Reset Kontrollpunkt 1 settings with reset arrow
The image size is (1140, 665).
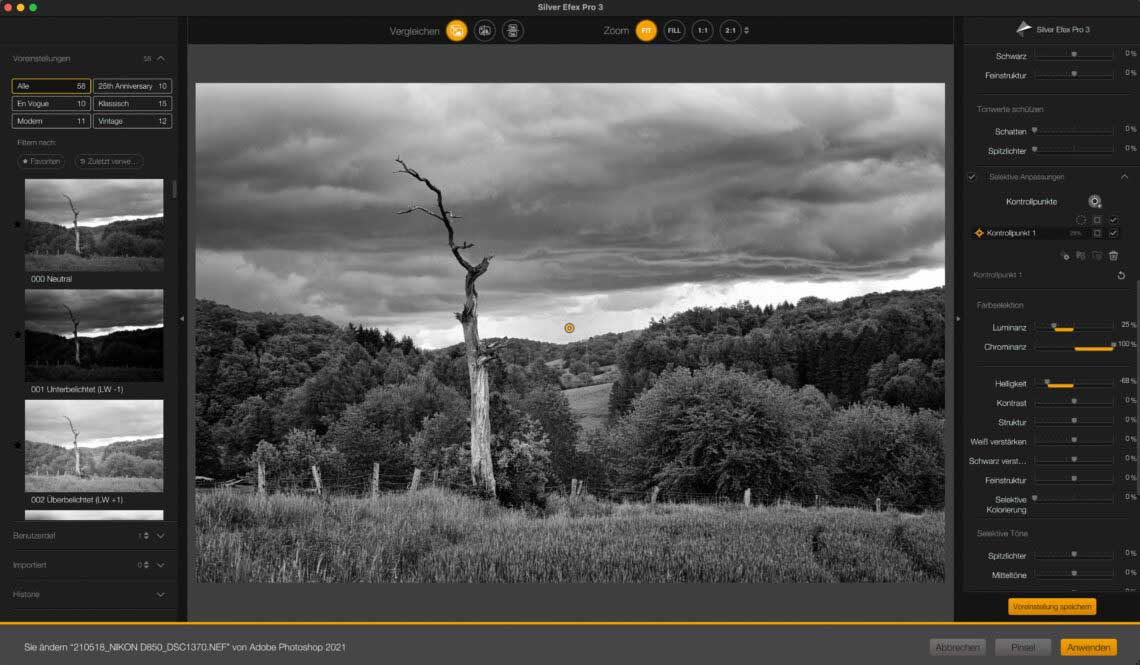click(x=1121, y=275)
